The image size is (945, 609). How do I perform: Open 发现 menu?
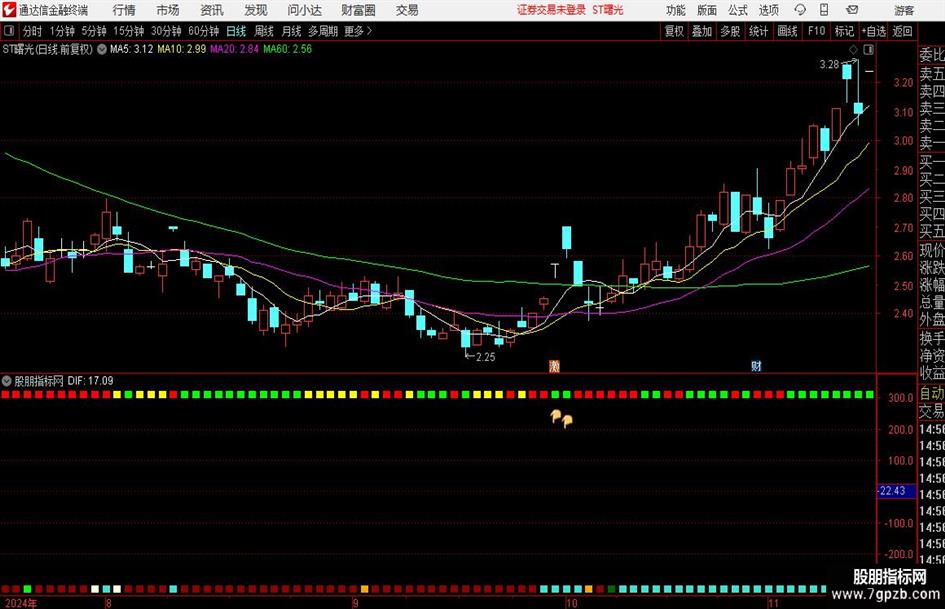256,10
